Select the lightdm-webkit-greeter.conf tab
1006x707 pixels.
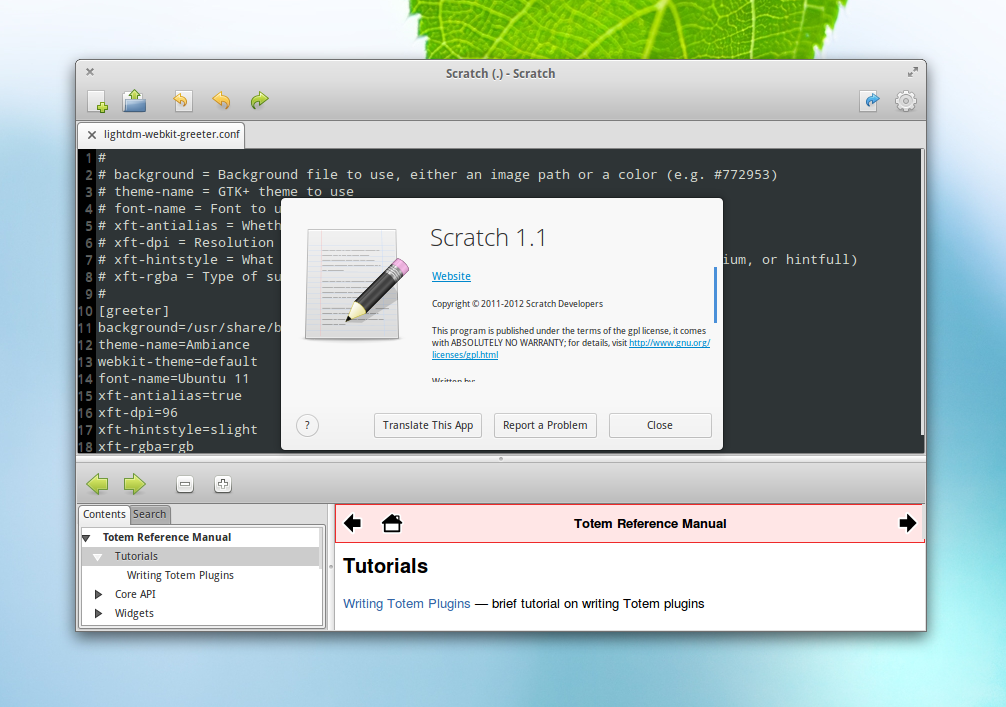click(161, 135)
